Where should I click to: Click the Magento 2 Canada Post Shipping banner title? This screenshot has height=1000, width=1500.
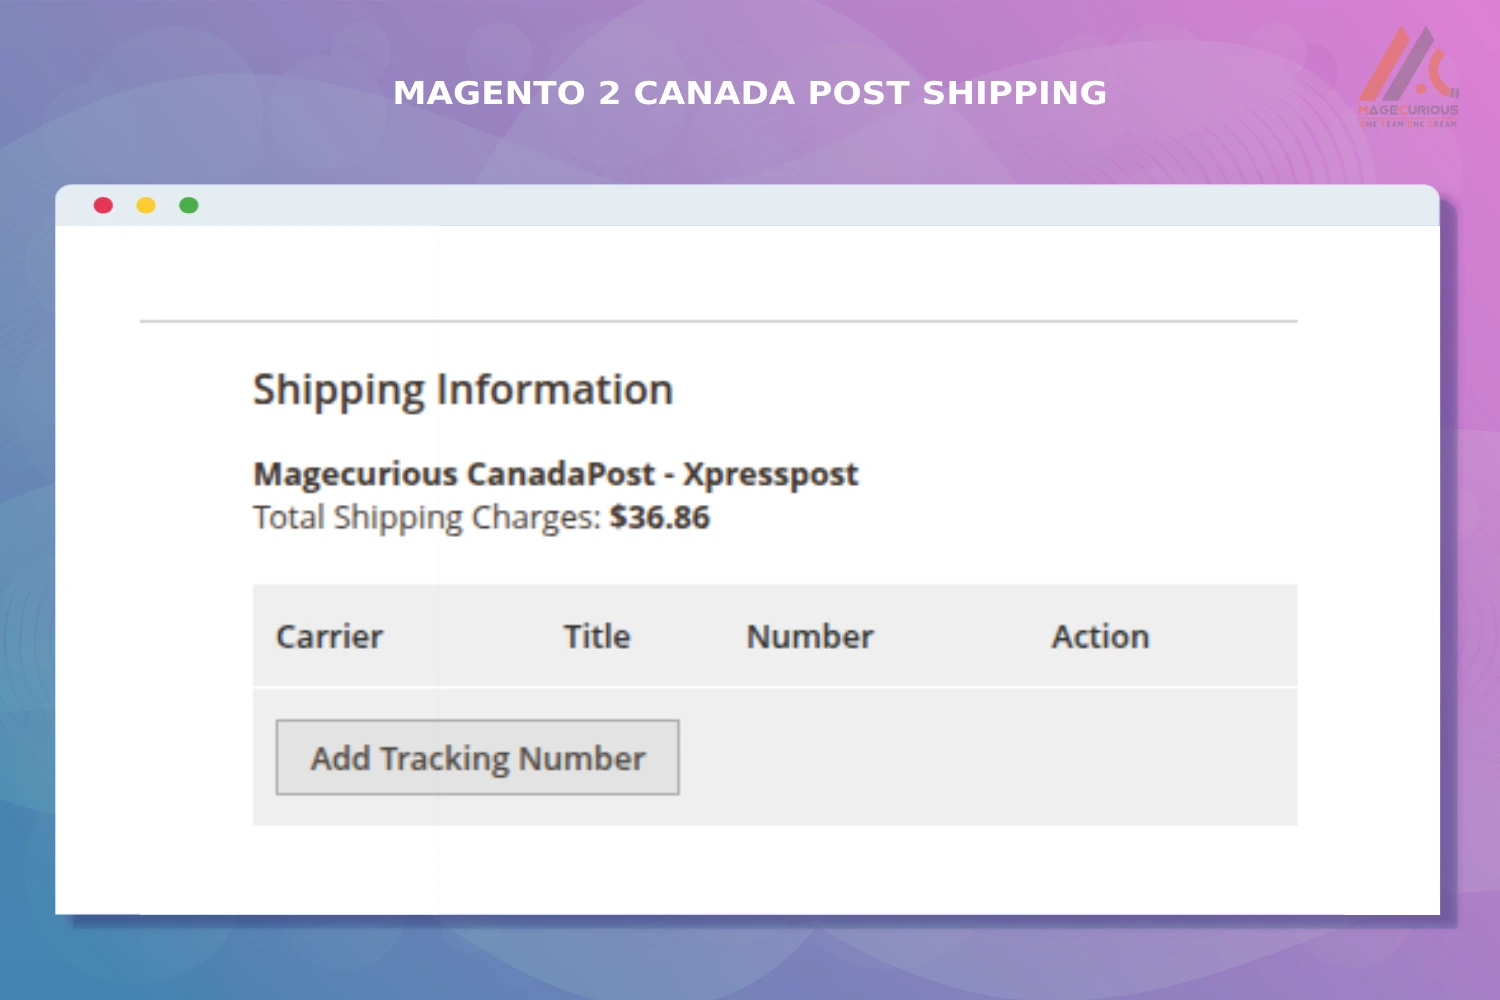(x=750, y=93)
